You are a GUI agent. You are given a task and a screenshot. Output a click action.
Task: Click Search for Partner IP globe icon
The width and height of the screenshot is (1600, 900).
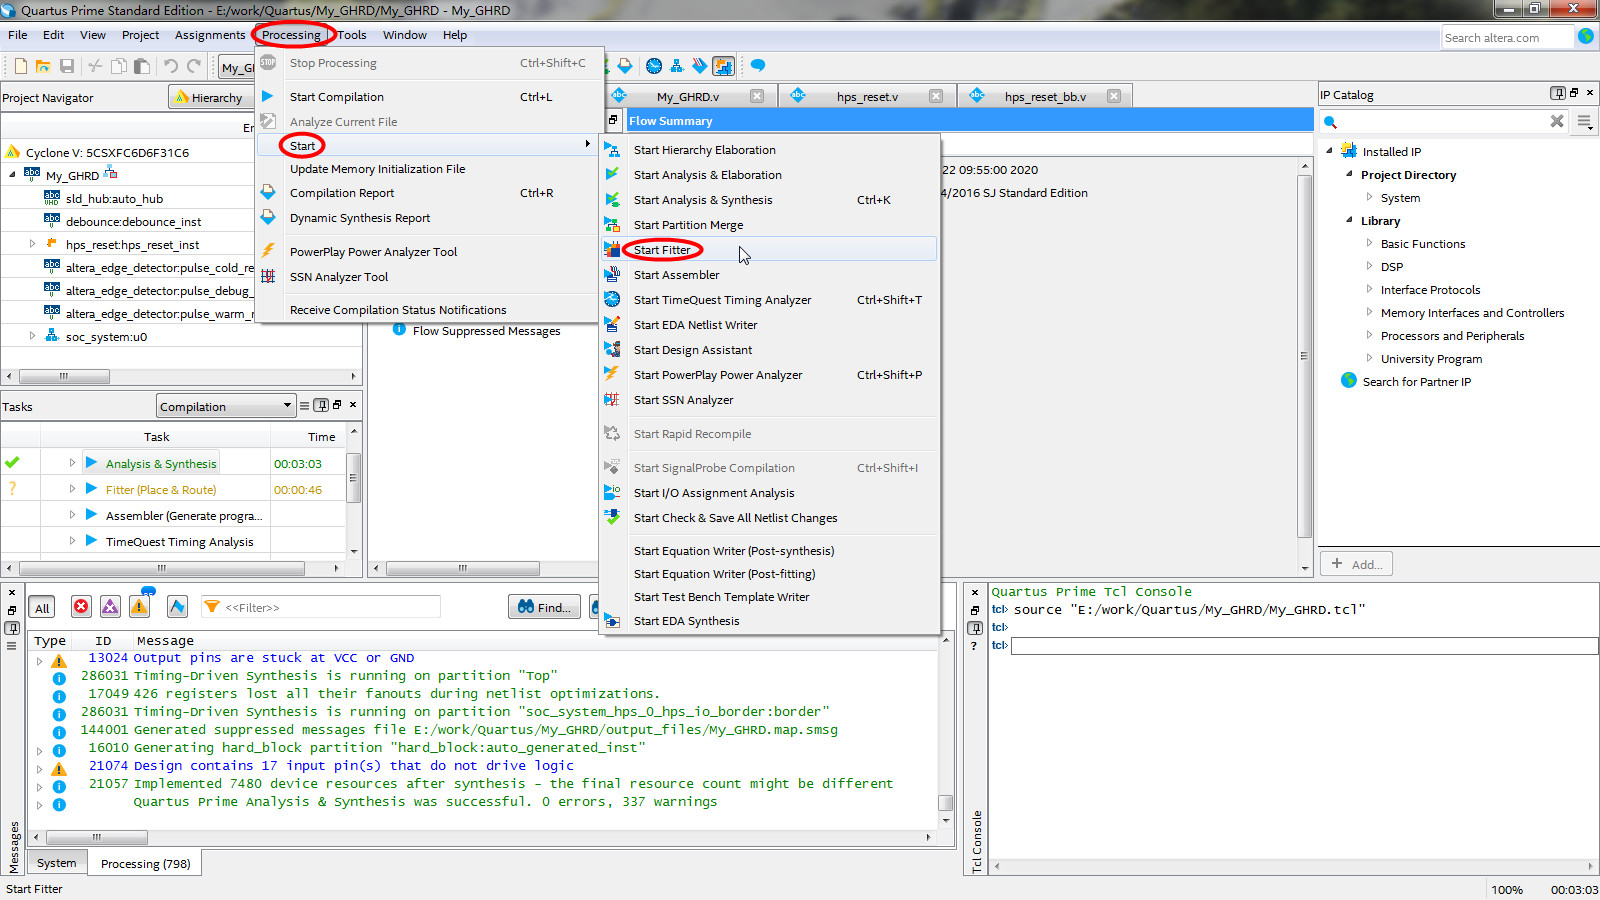pyautogui.click(x=1349, y=381)
